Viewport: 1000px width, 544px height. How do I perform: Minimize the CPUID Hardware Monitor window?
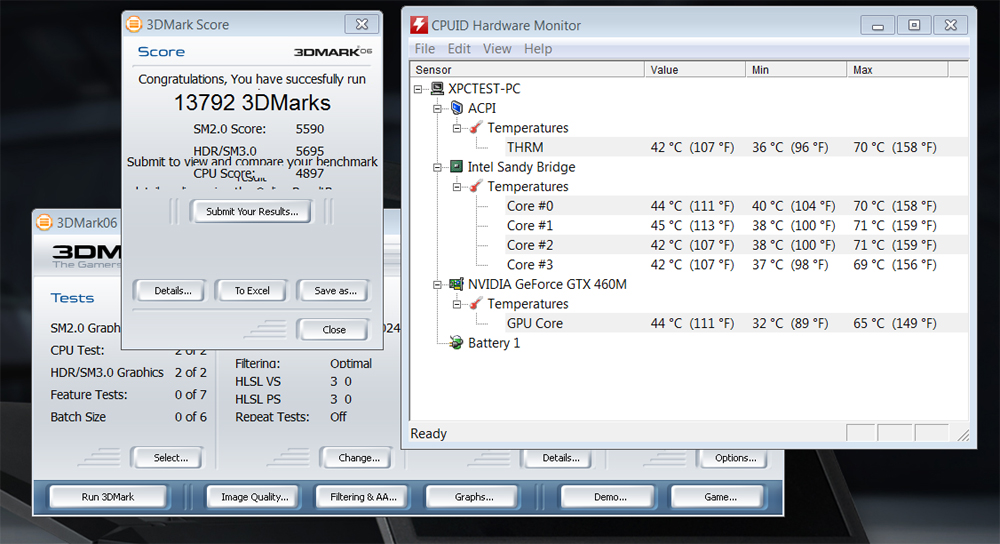878,26
